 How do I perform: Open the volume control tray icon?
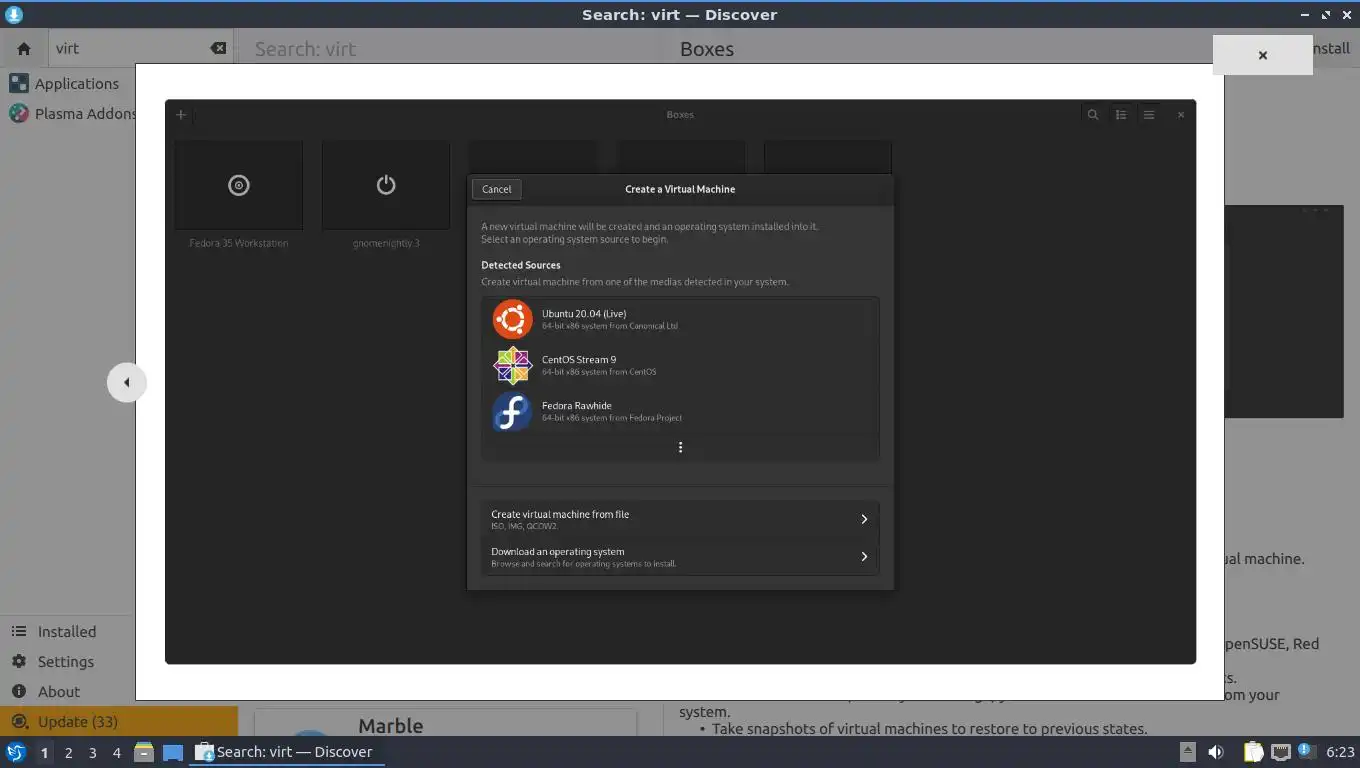pyautogui.click(x=1216, y=752)
